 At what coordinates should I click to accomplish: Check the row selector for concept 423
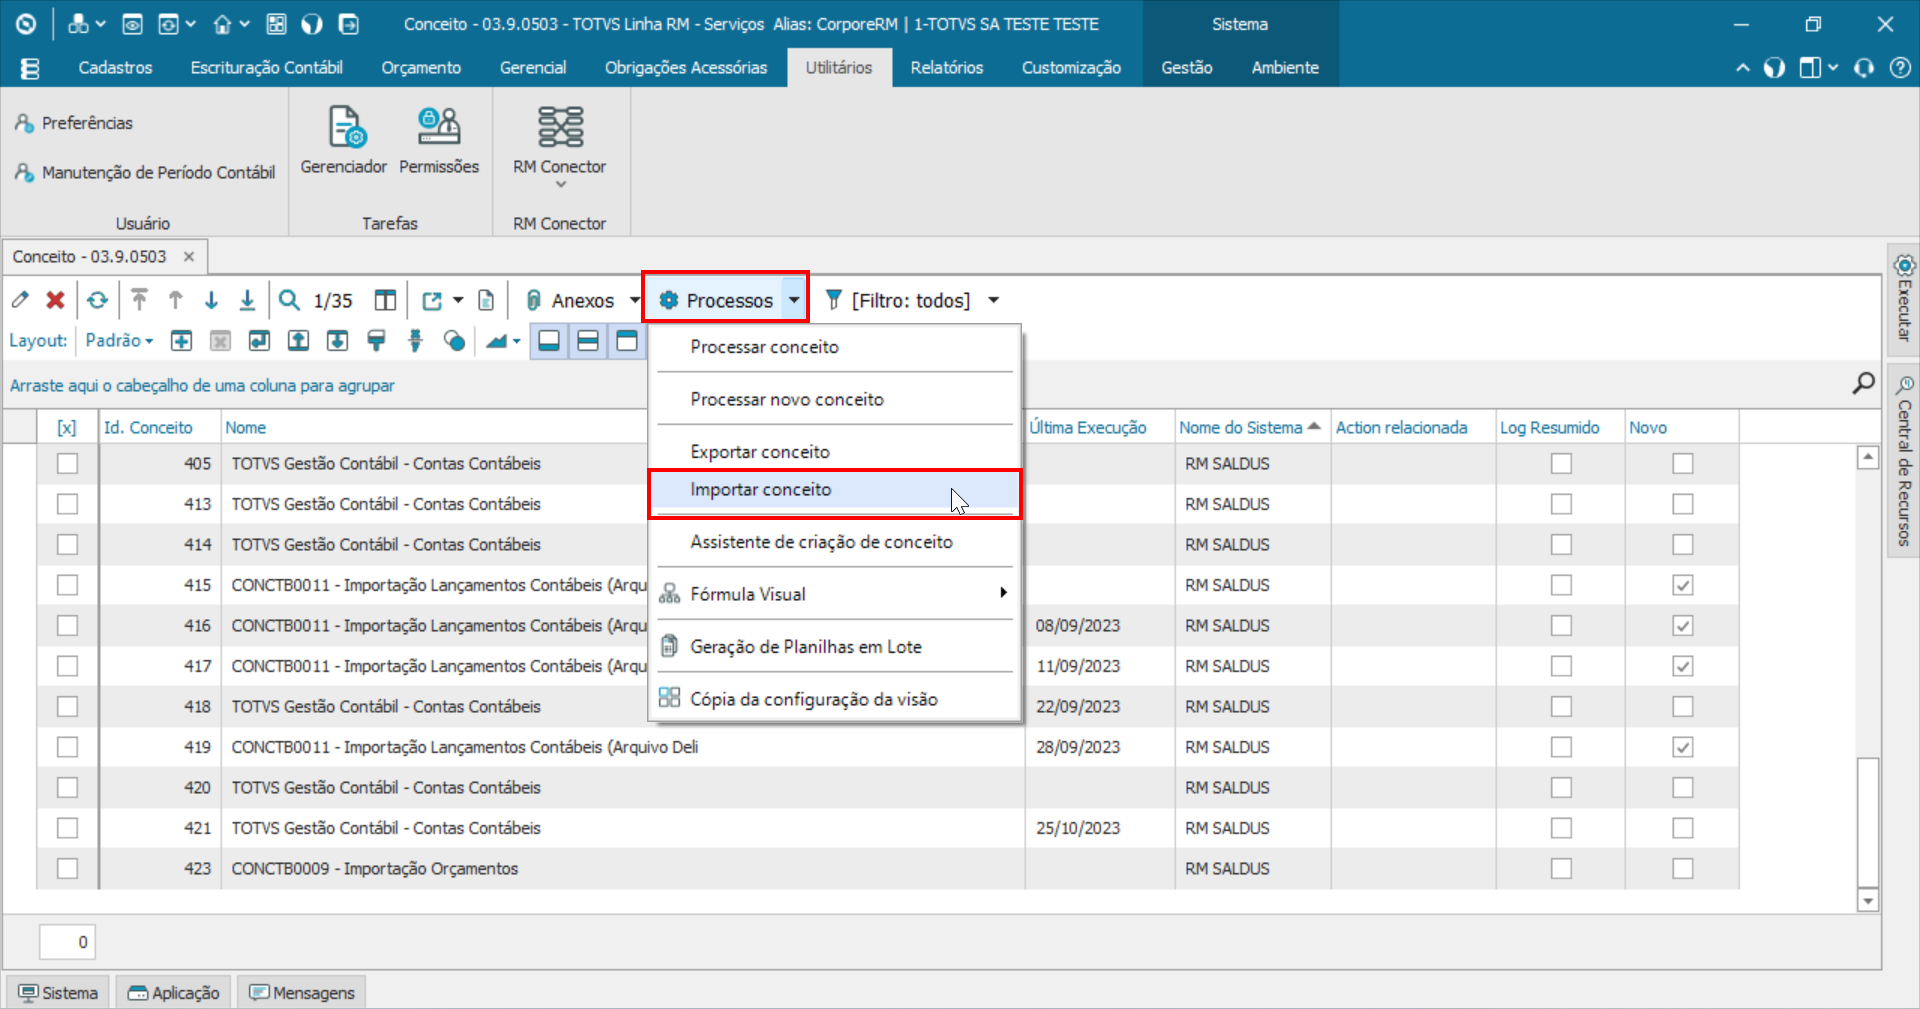[x=67, y=868]
